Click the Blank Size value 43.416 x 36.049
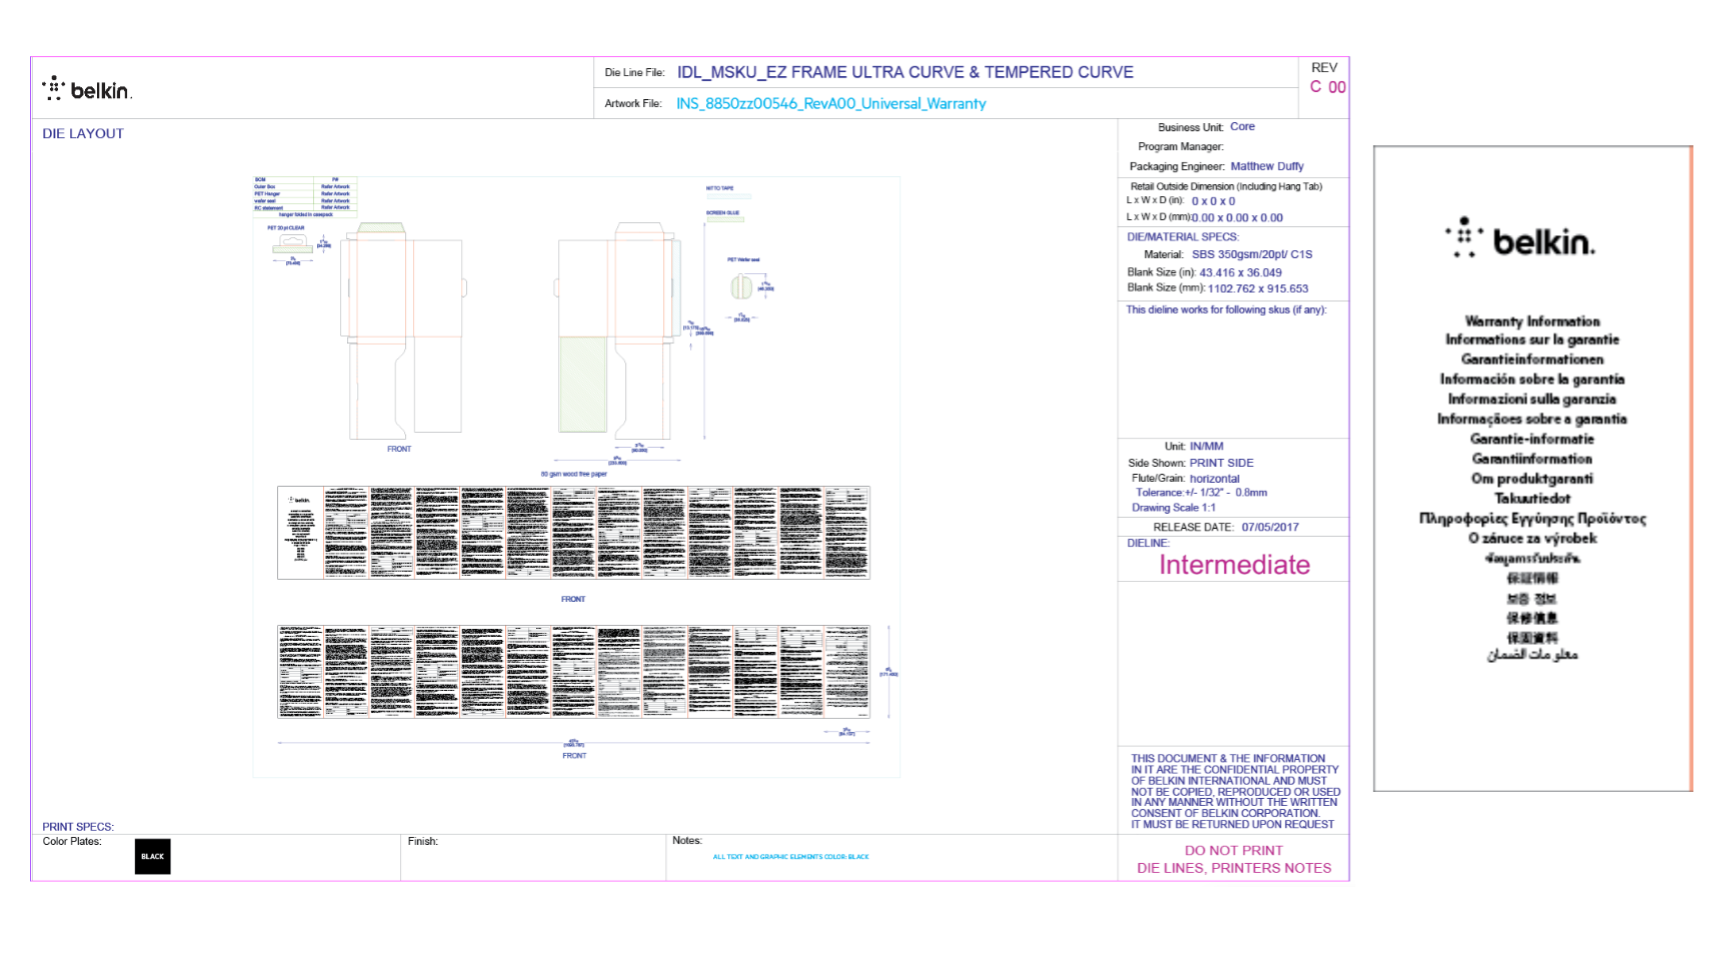1726x956 pixels. 1240,272
